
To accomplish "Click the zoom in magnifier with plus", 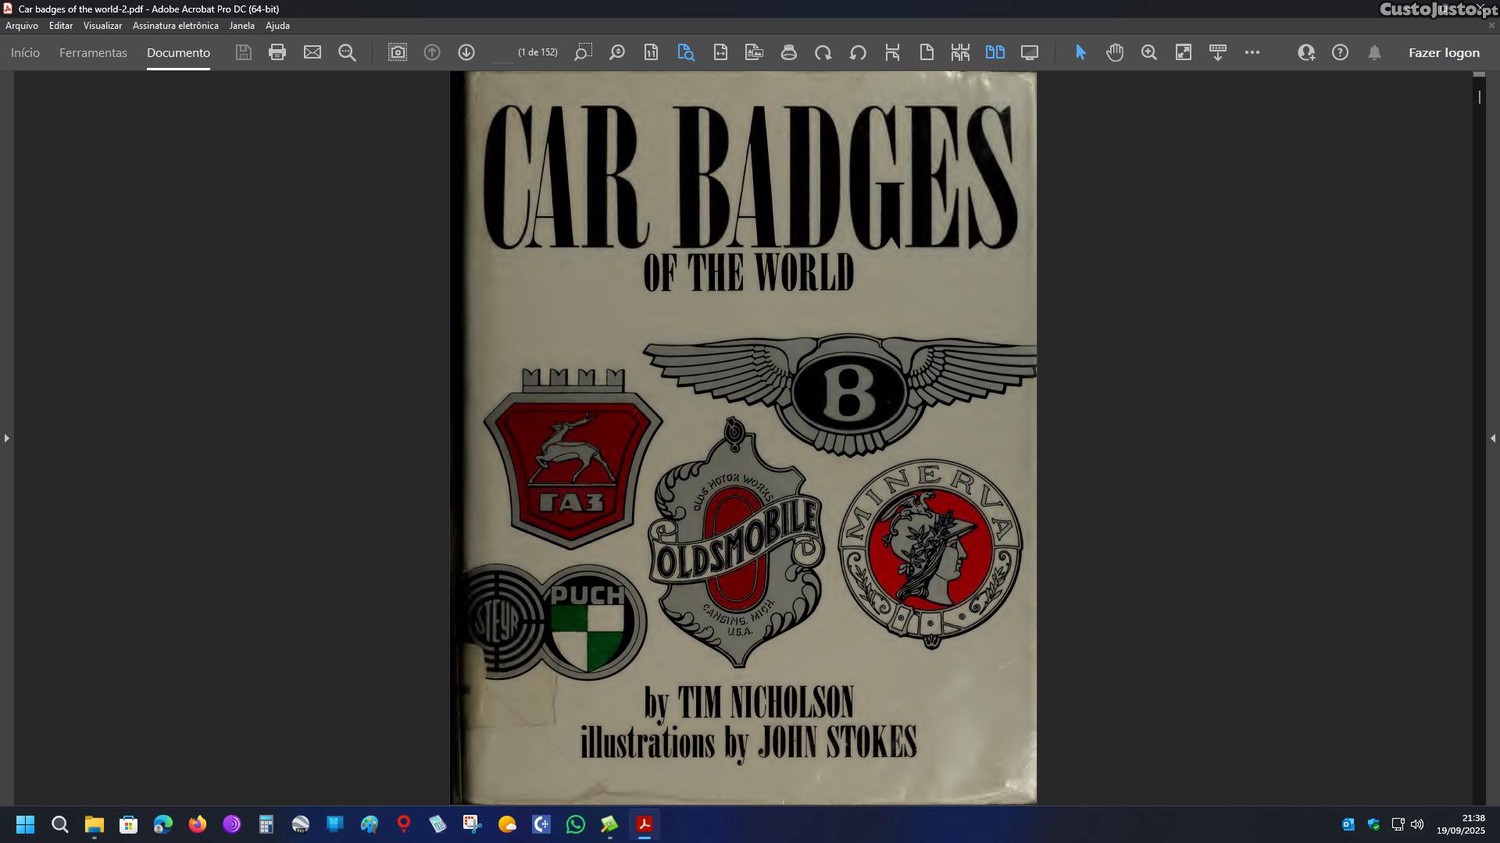I will click(1149, 52).
